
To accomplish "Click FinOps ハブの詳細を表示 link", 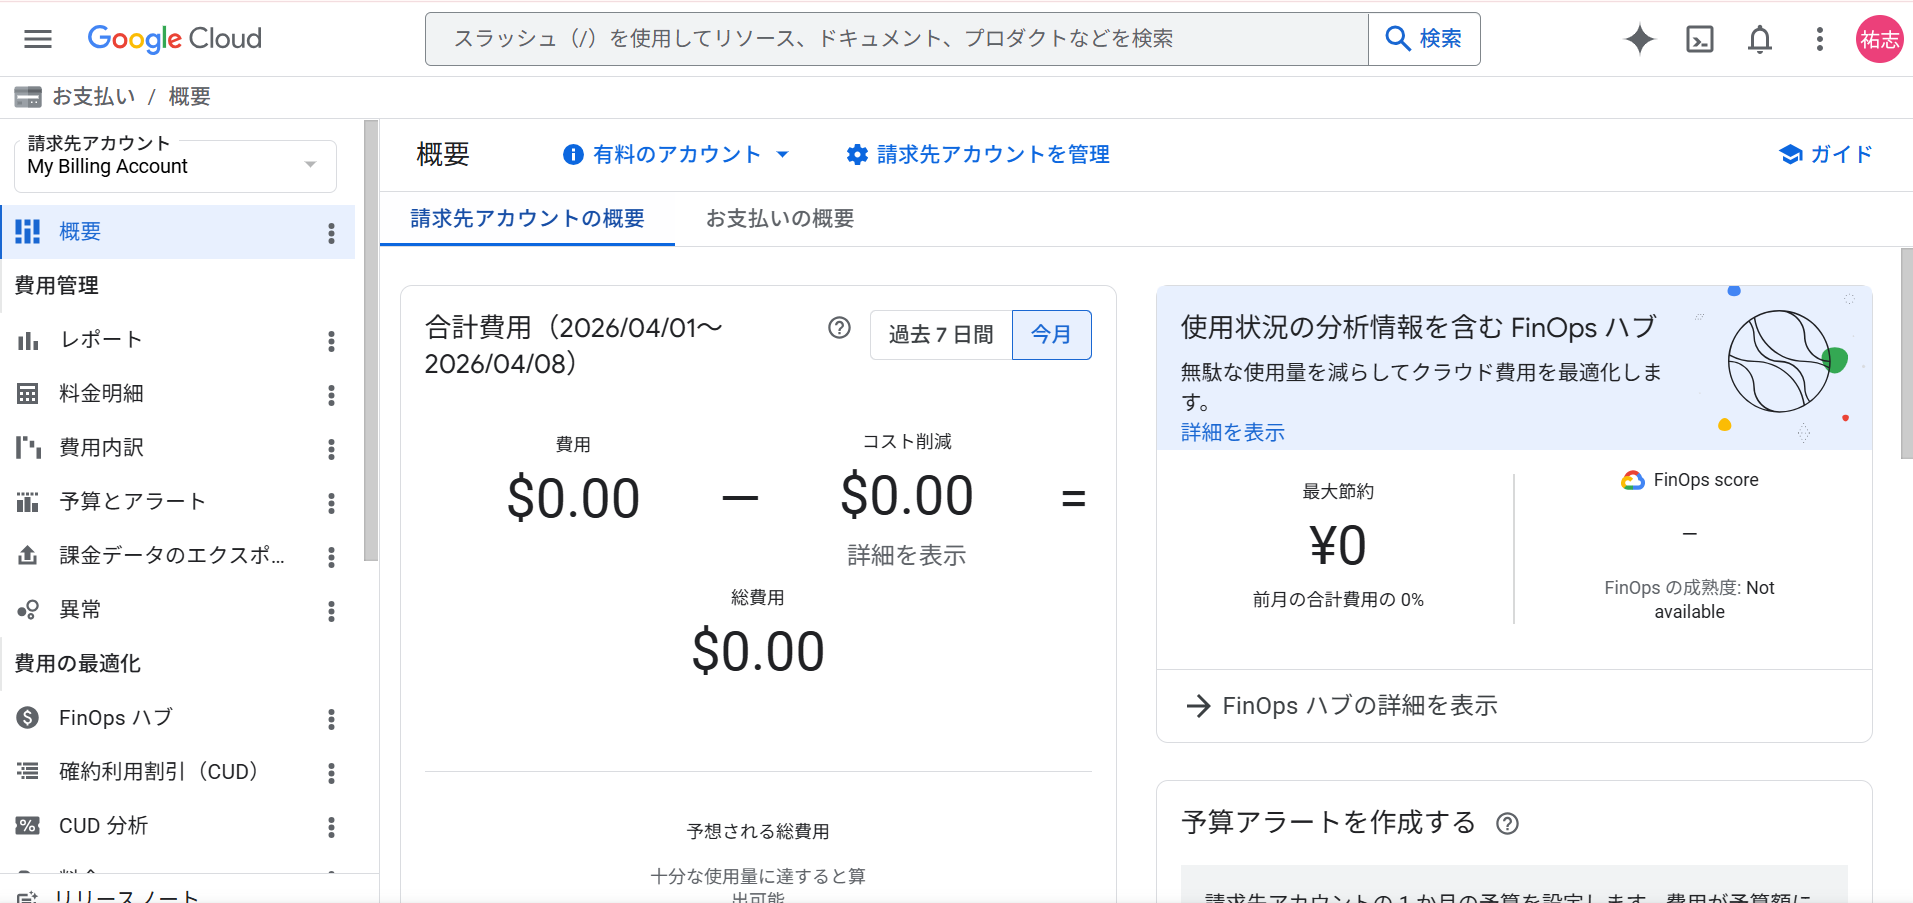I will point(1343,706).
